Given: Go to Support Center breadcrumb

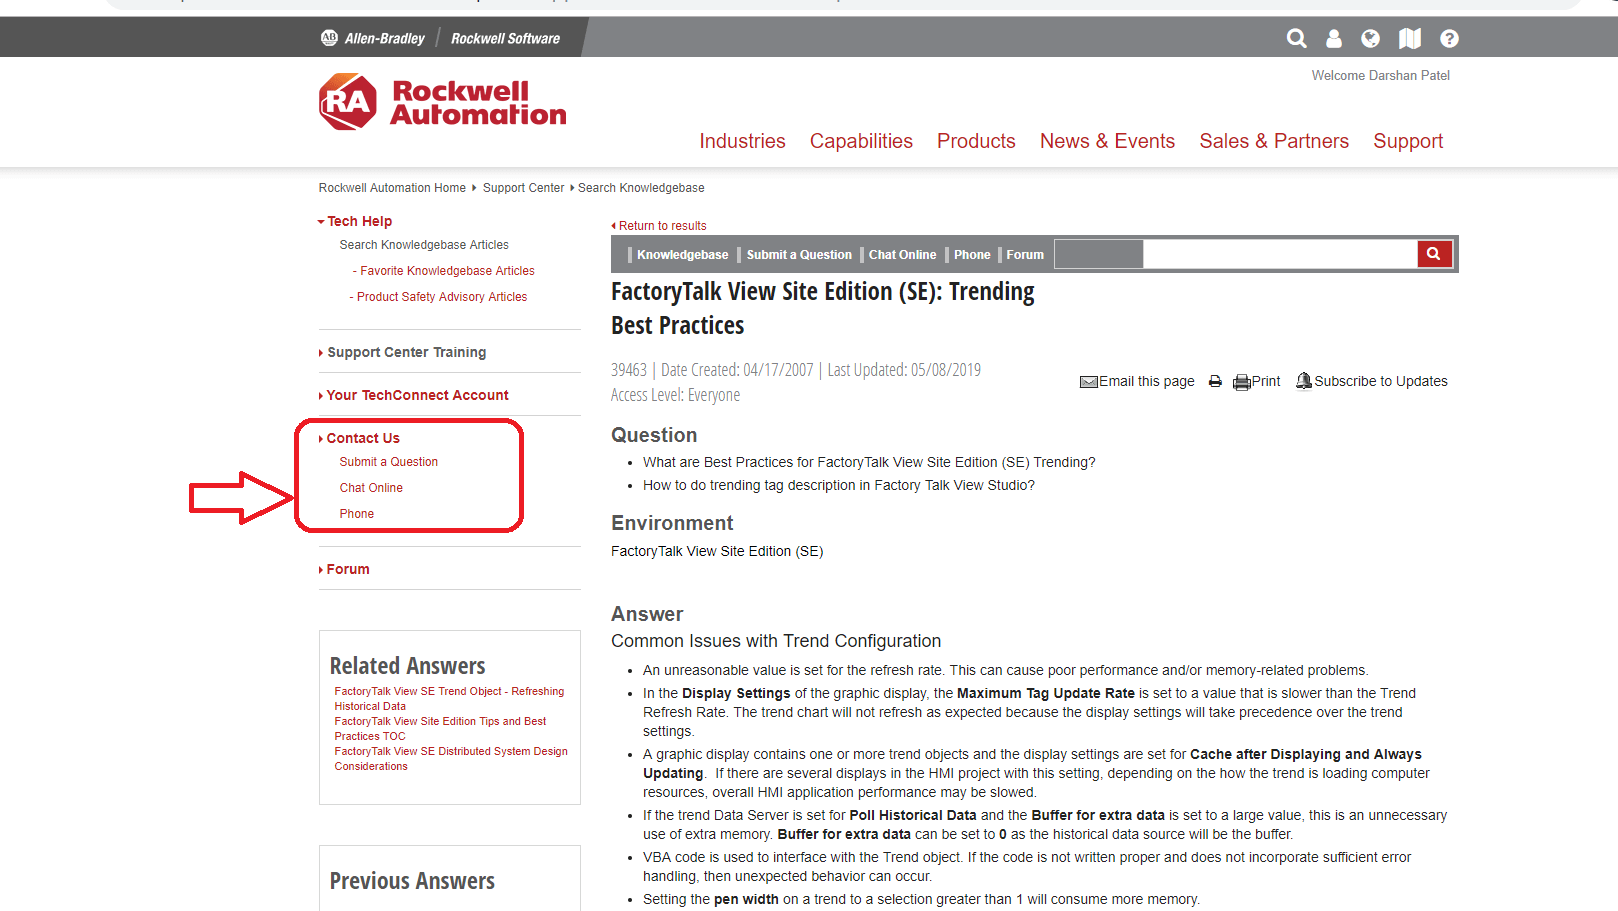Looking at the screenshot, I should tap(523, 188).
